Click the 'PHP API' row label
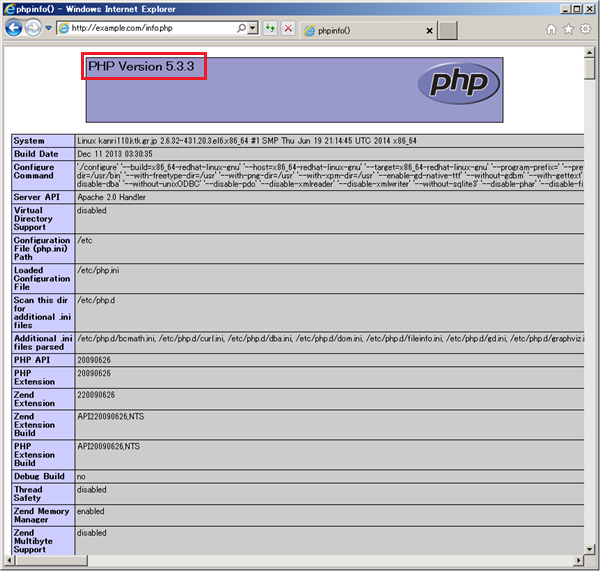 [32, 360]
